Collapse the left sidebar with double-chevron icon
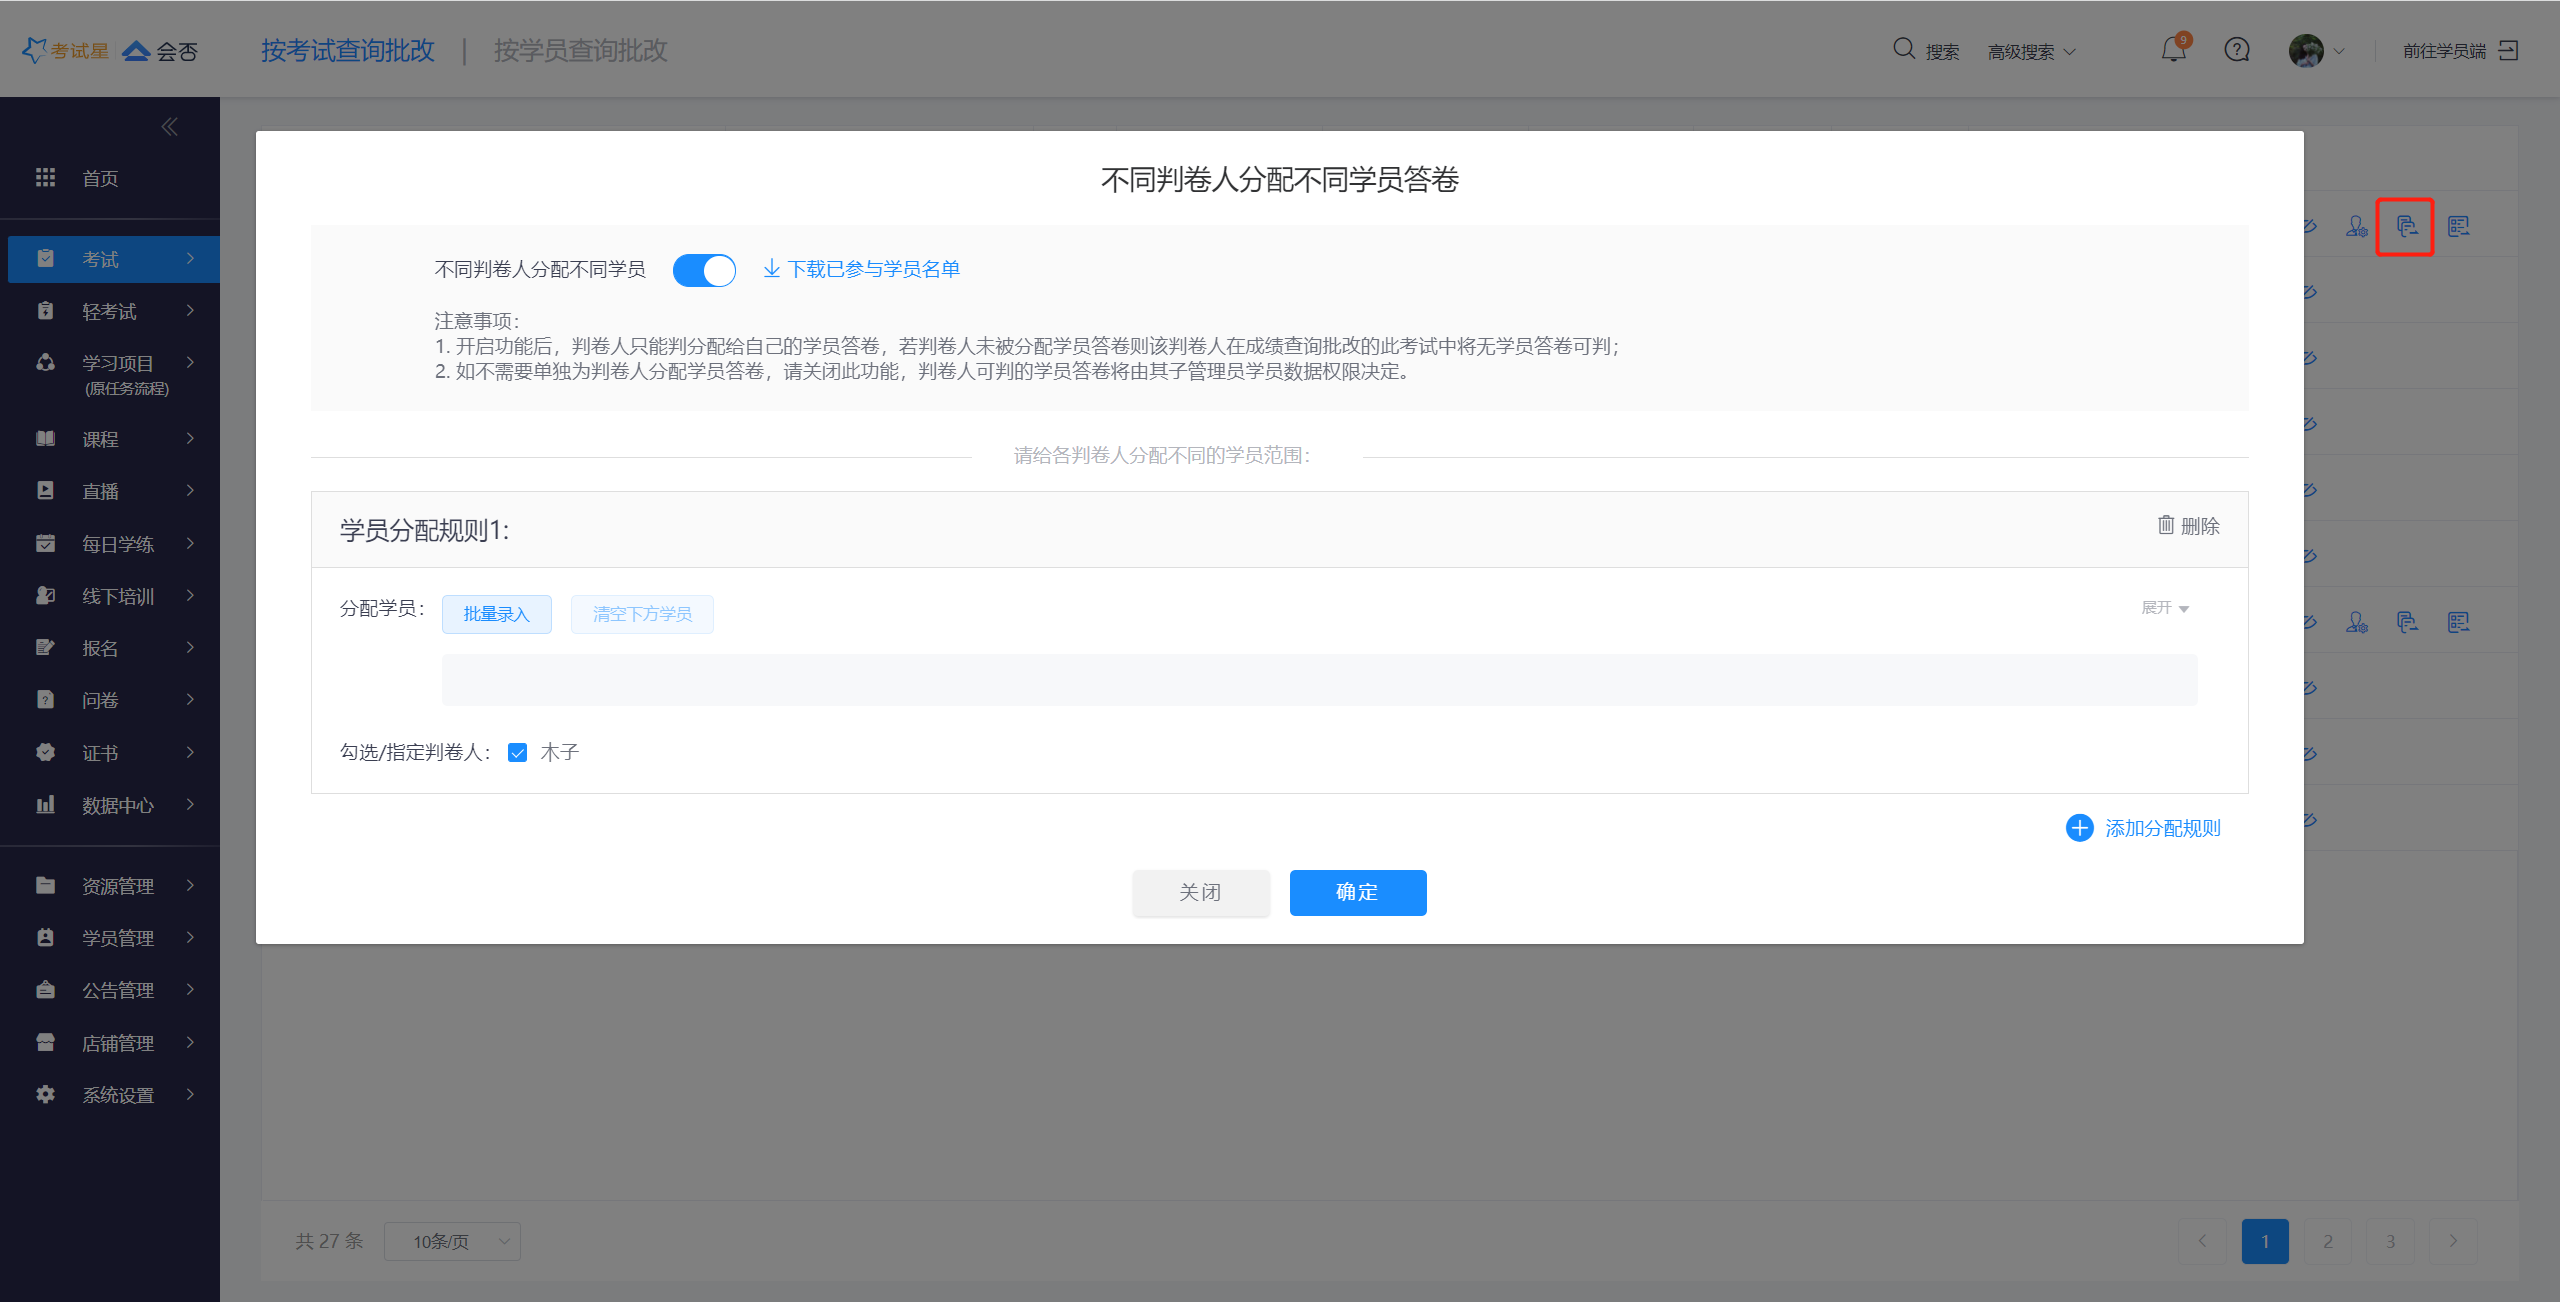 point(169,127)
